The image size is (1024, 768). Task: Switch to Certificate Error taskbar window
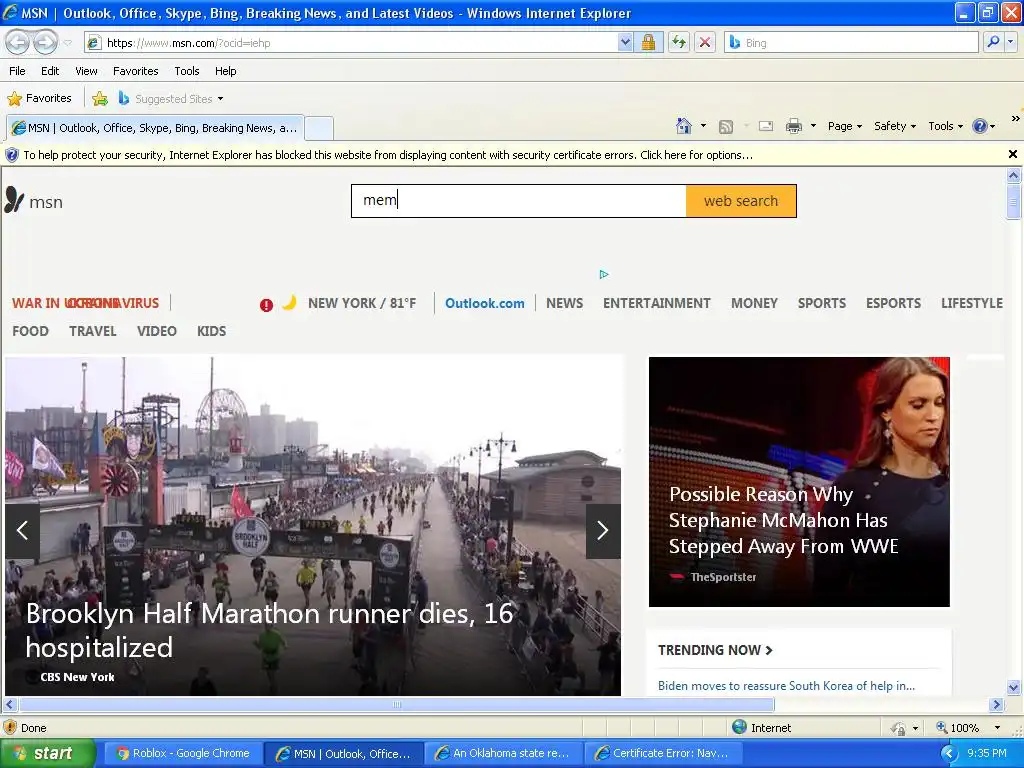coord(663,753)
